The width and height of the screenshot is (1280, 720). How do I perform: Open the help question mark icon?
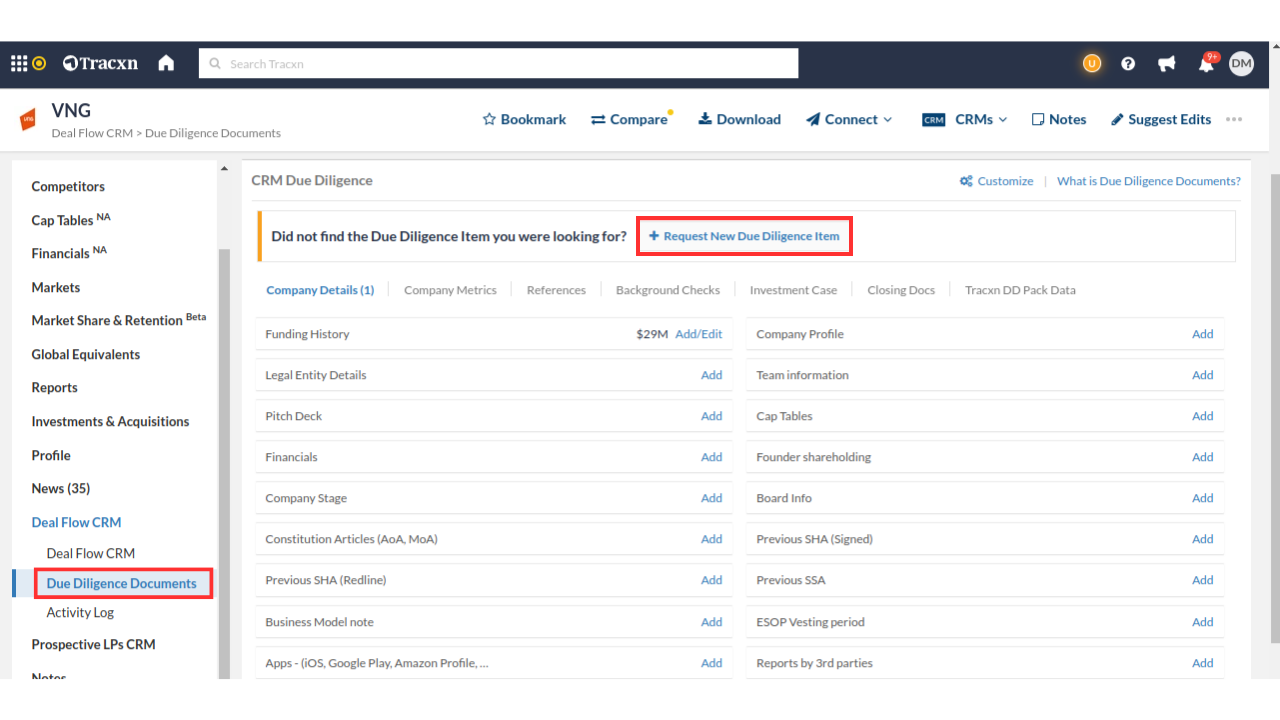[1128, 64]
